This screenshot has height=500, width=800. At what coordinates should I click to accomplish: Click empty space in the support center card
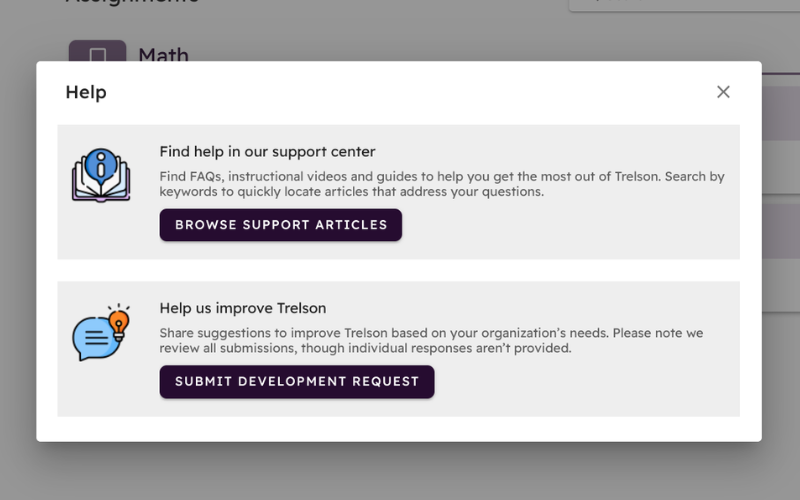pyautogui.click(x=561, y=230)
